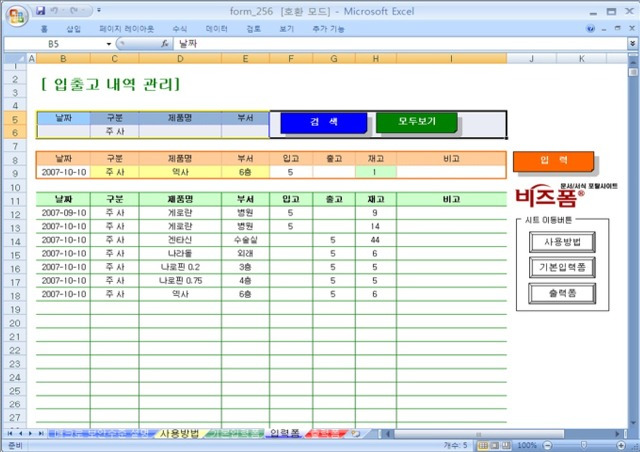Click the formula bar containing 날짜

pyautogui.click(x=400, y=43)
